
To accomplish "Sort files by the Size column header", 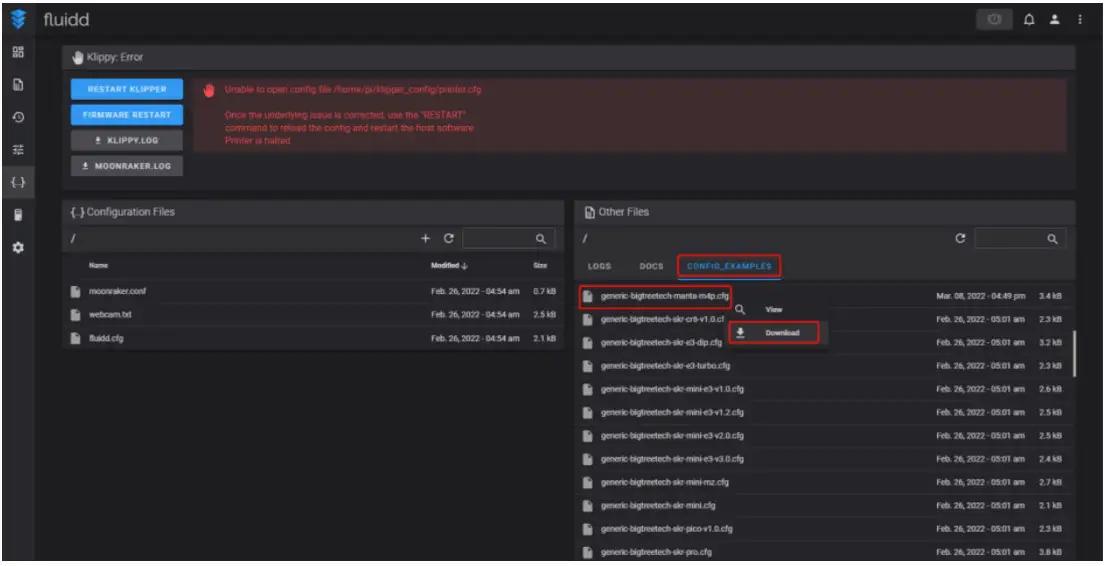I will [541, 266].
